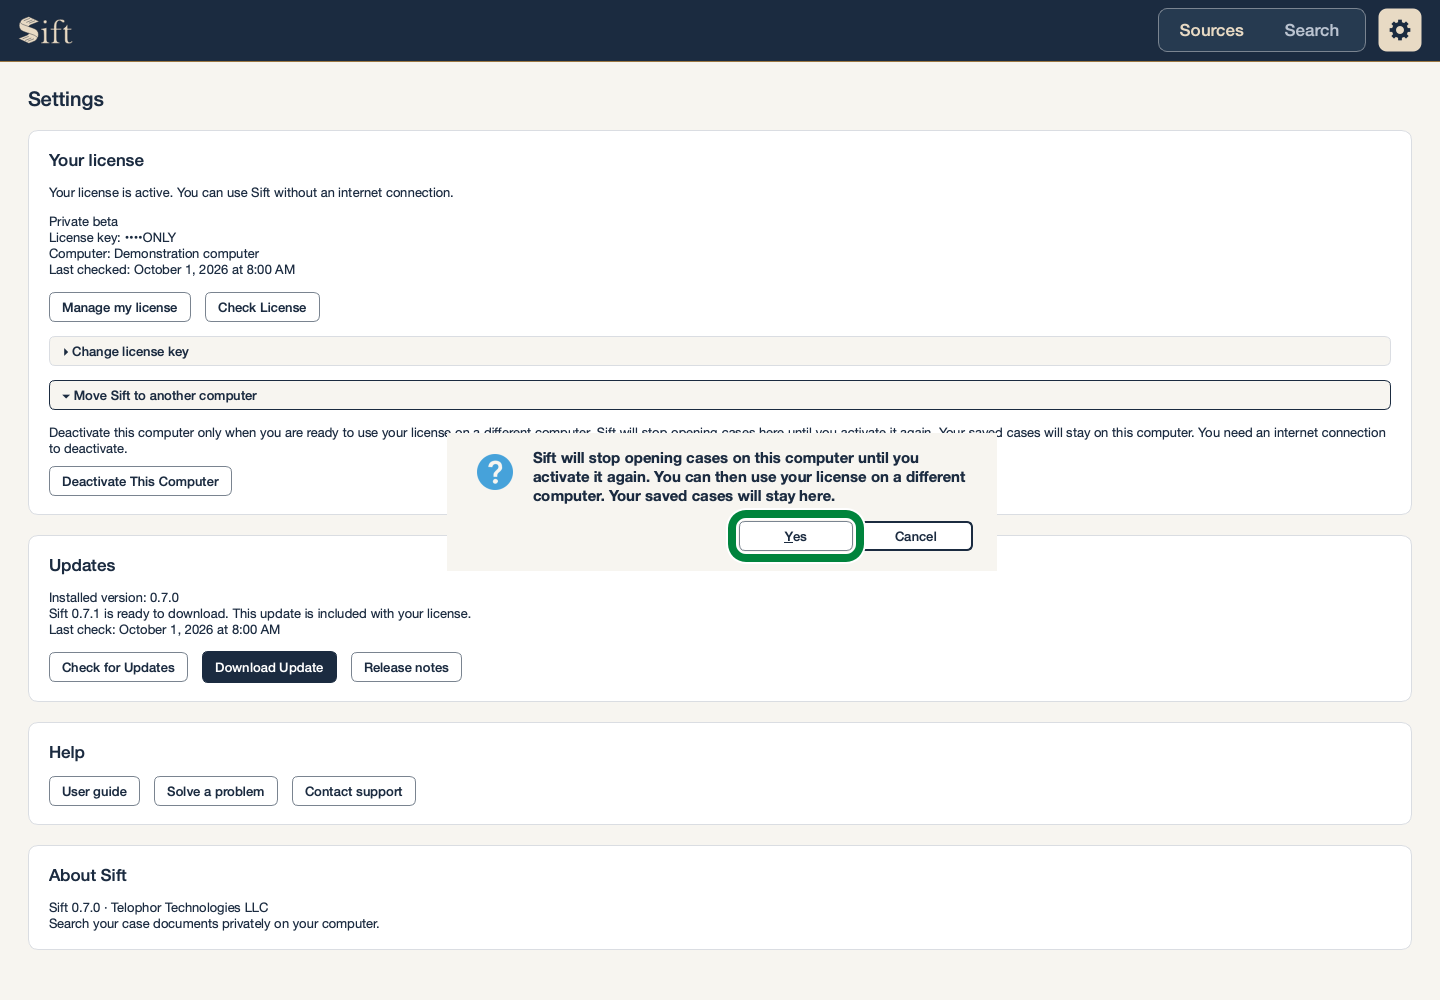Expand the Change license key section

click(x=720, y=351)
